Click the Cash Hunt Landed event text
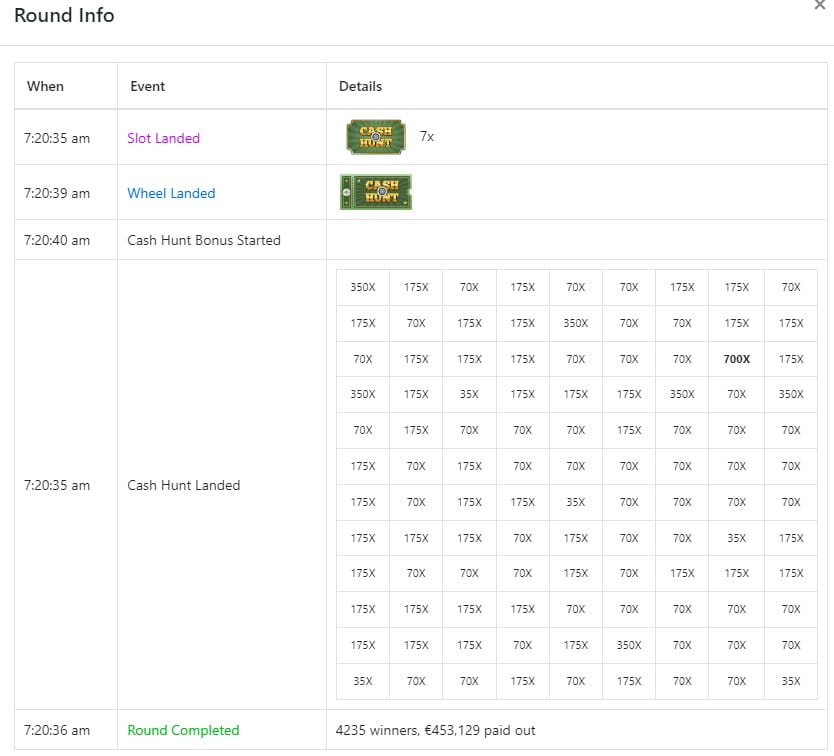 click(x=184, y=485)
